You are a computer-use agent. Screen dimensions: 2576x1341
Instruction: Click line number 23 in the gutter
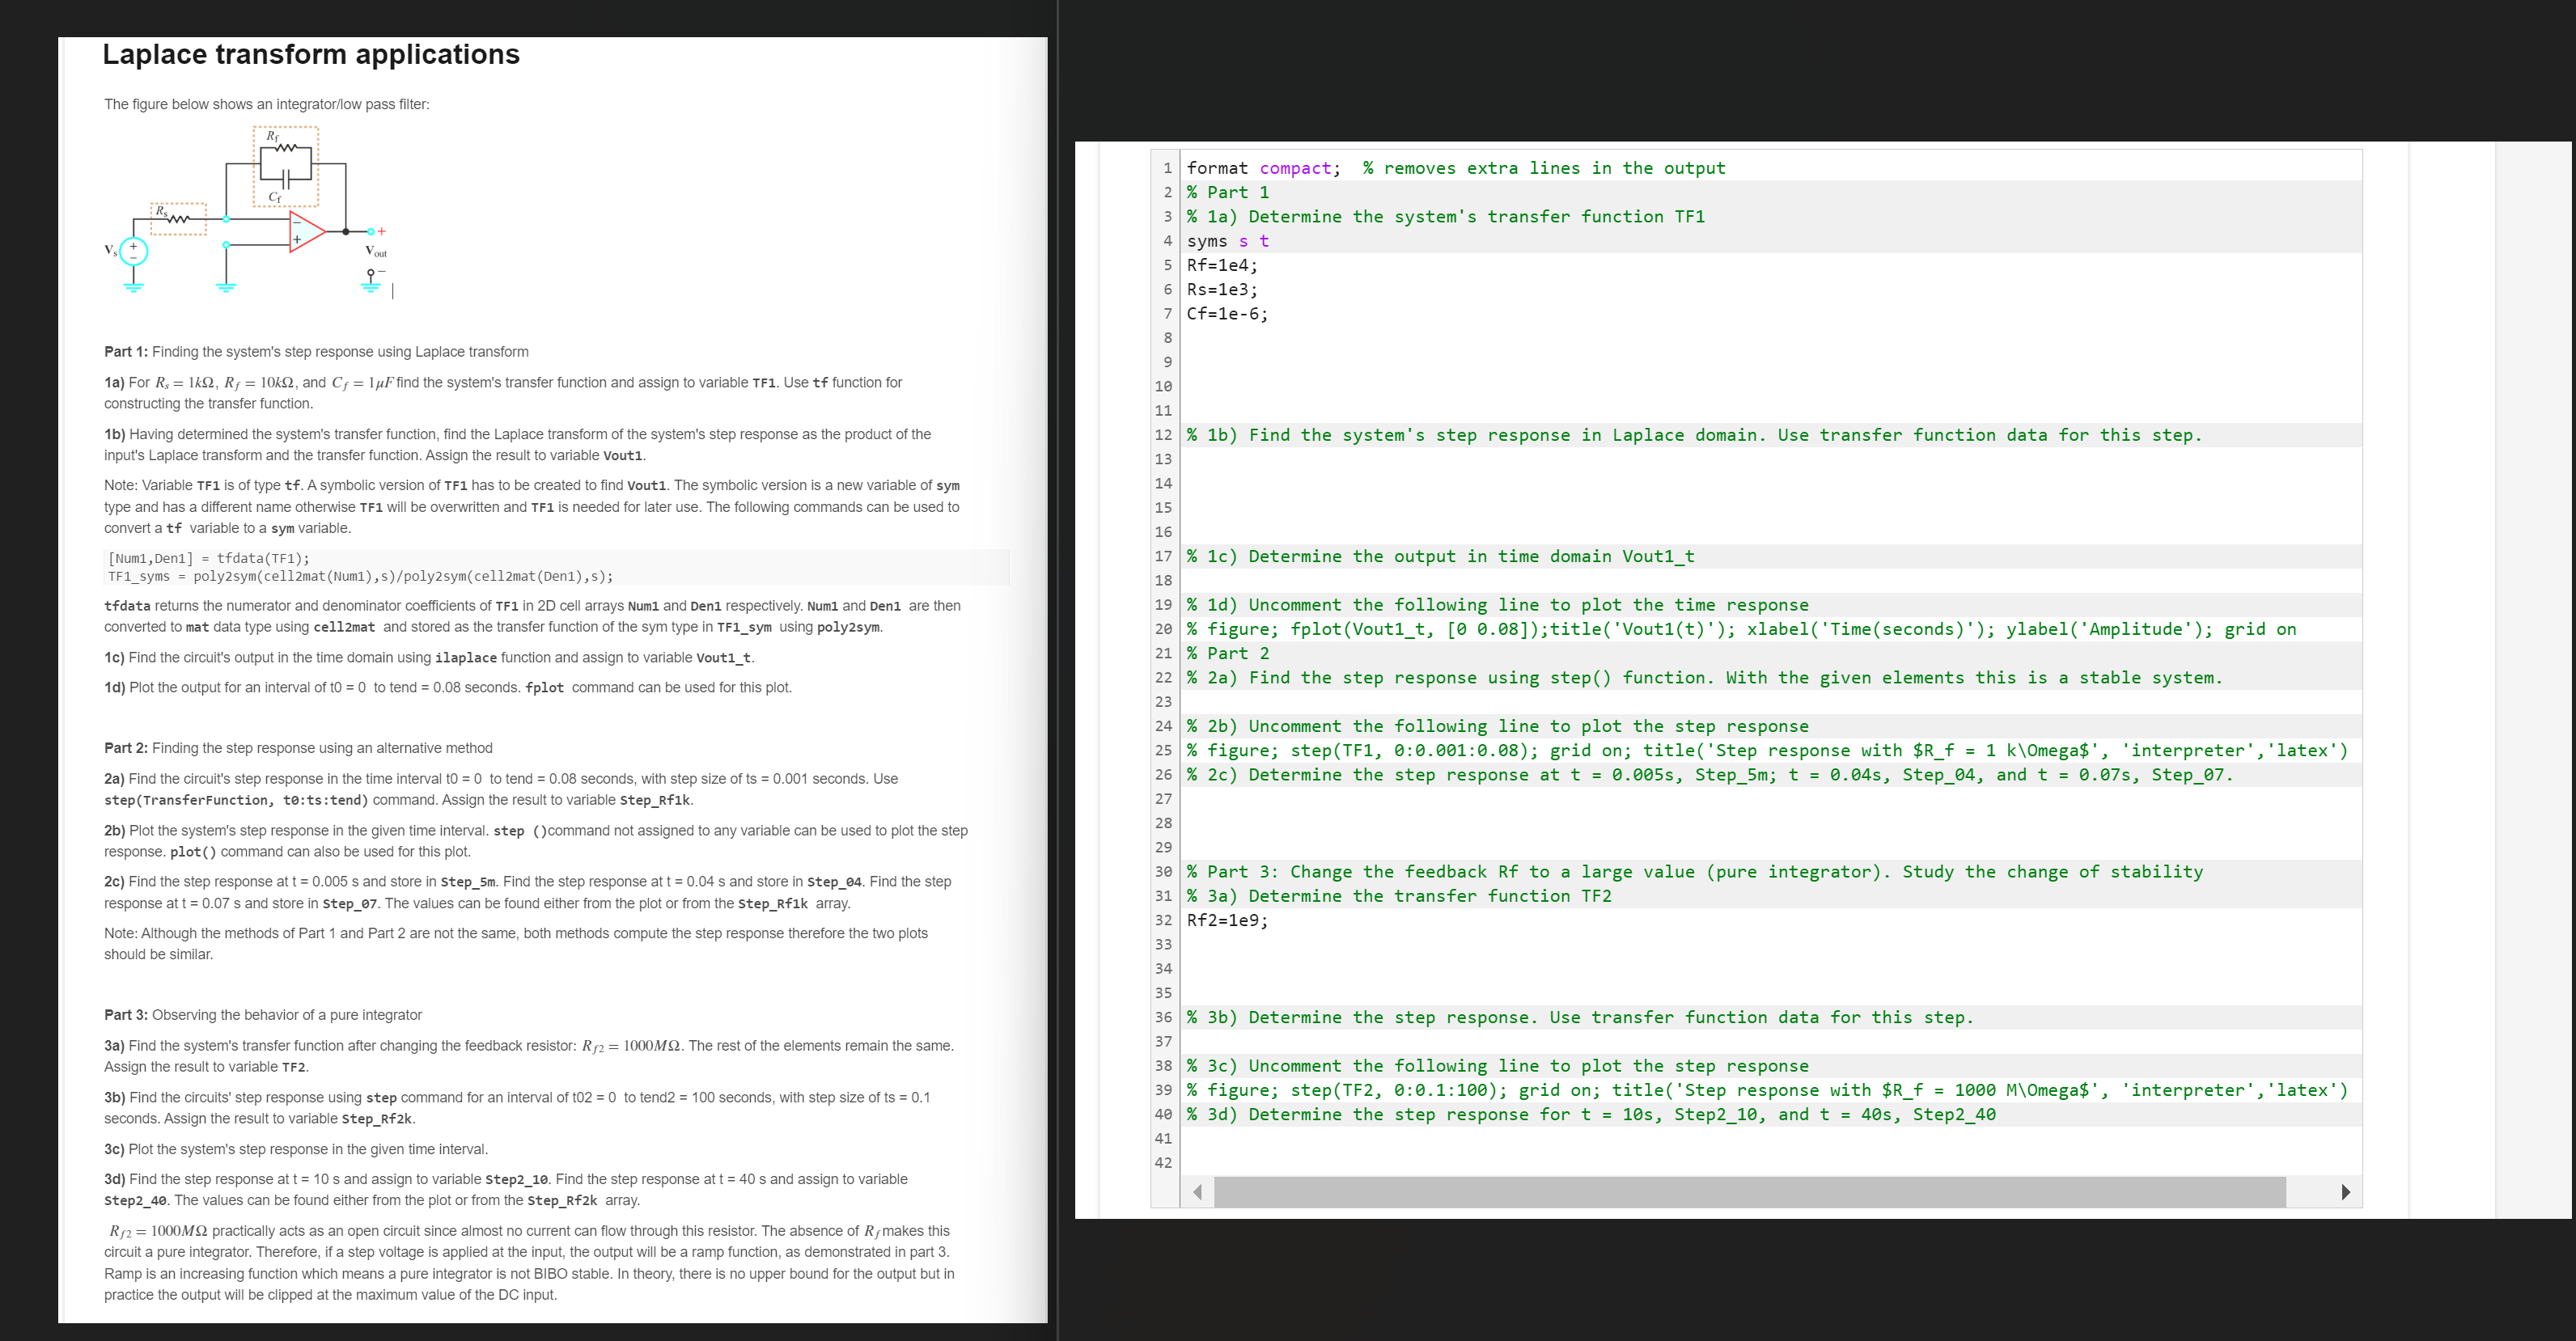[x=1163, y=702]
